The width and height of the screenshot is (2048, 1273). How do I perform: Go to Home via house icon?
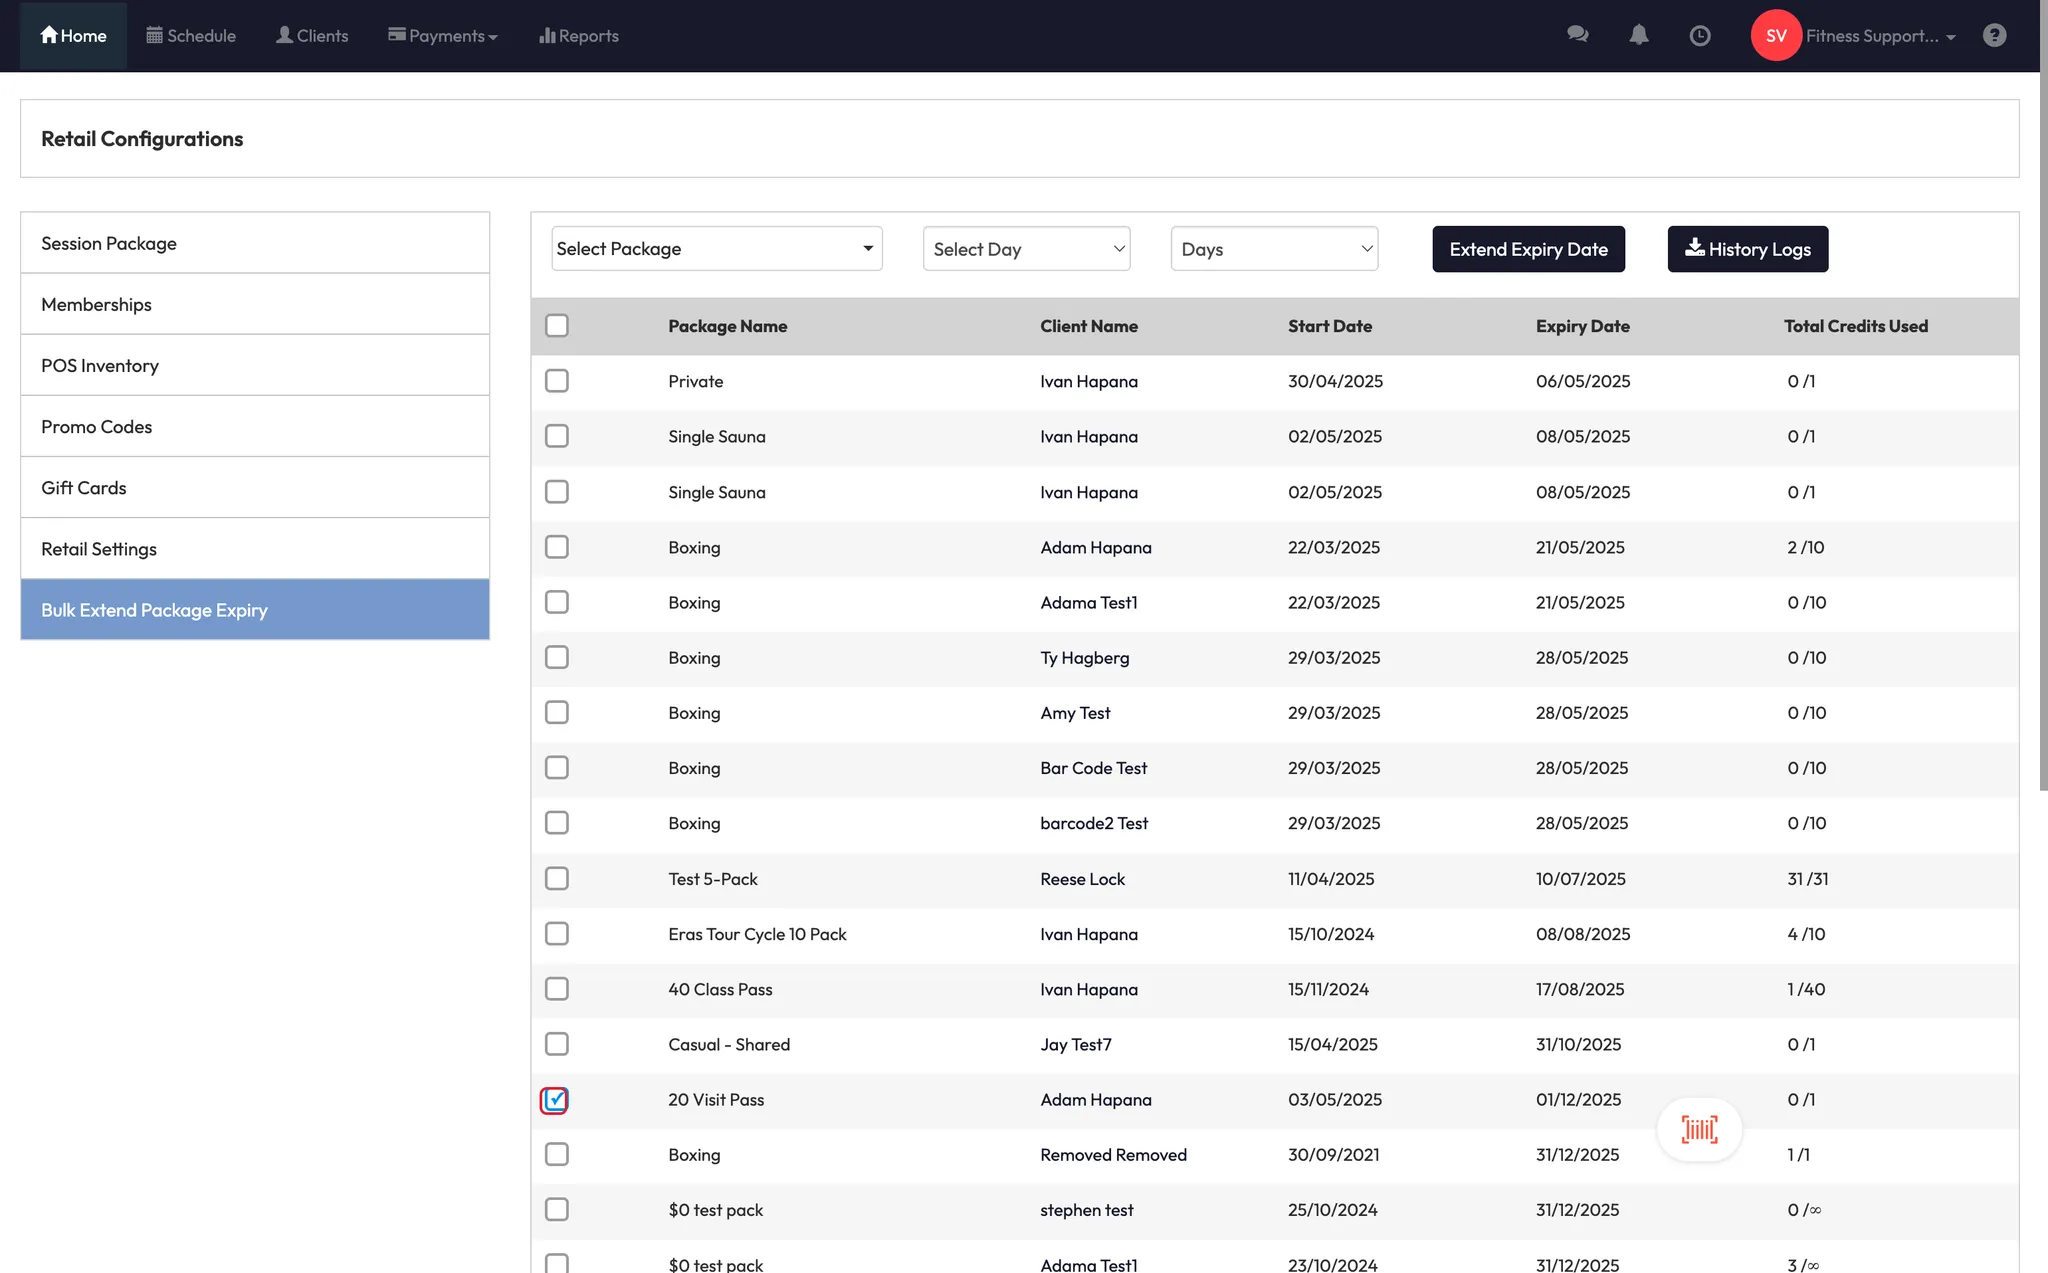(x=49, y=35)
